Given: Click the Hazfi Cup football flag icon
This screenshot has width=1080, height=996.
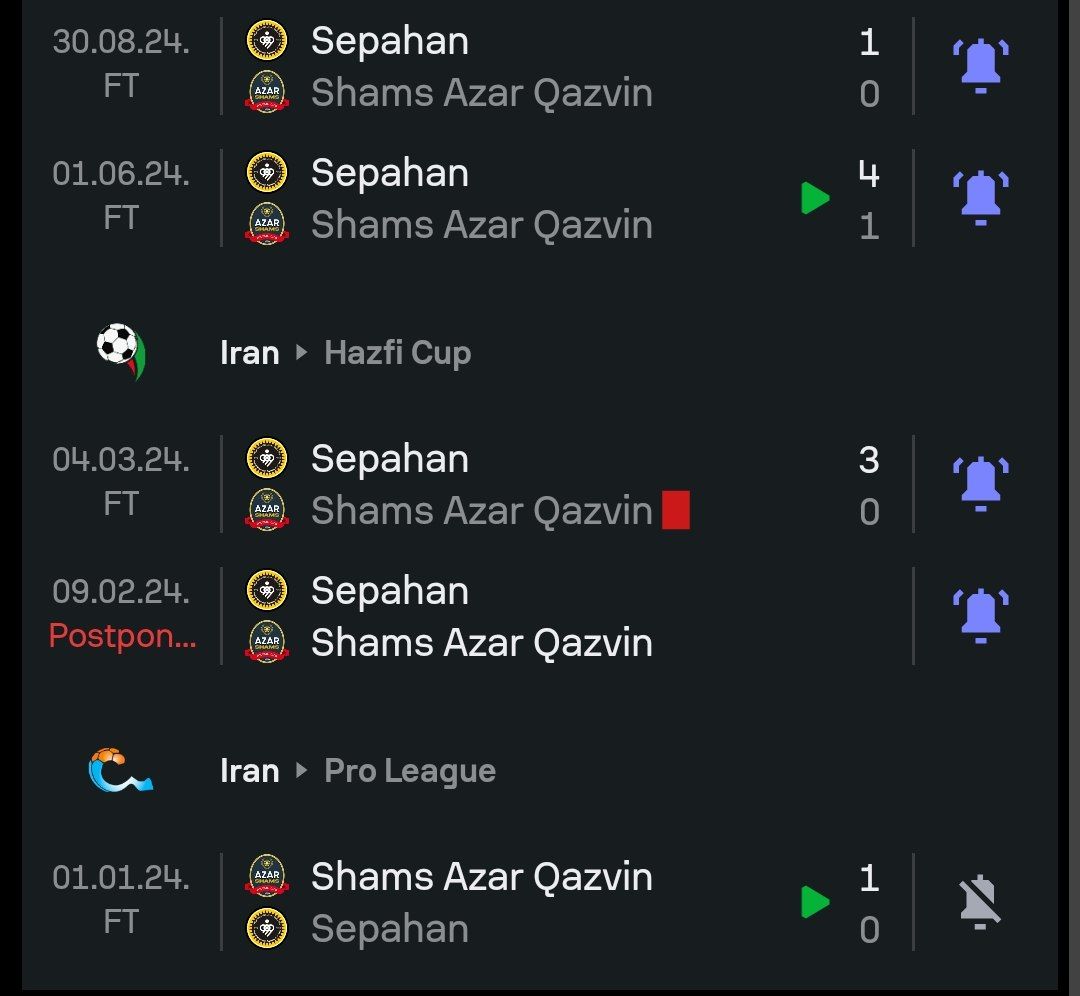Looking at the screenshot, I should point(121,352).
